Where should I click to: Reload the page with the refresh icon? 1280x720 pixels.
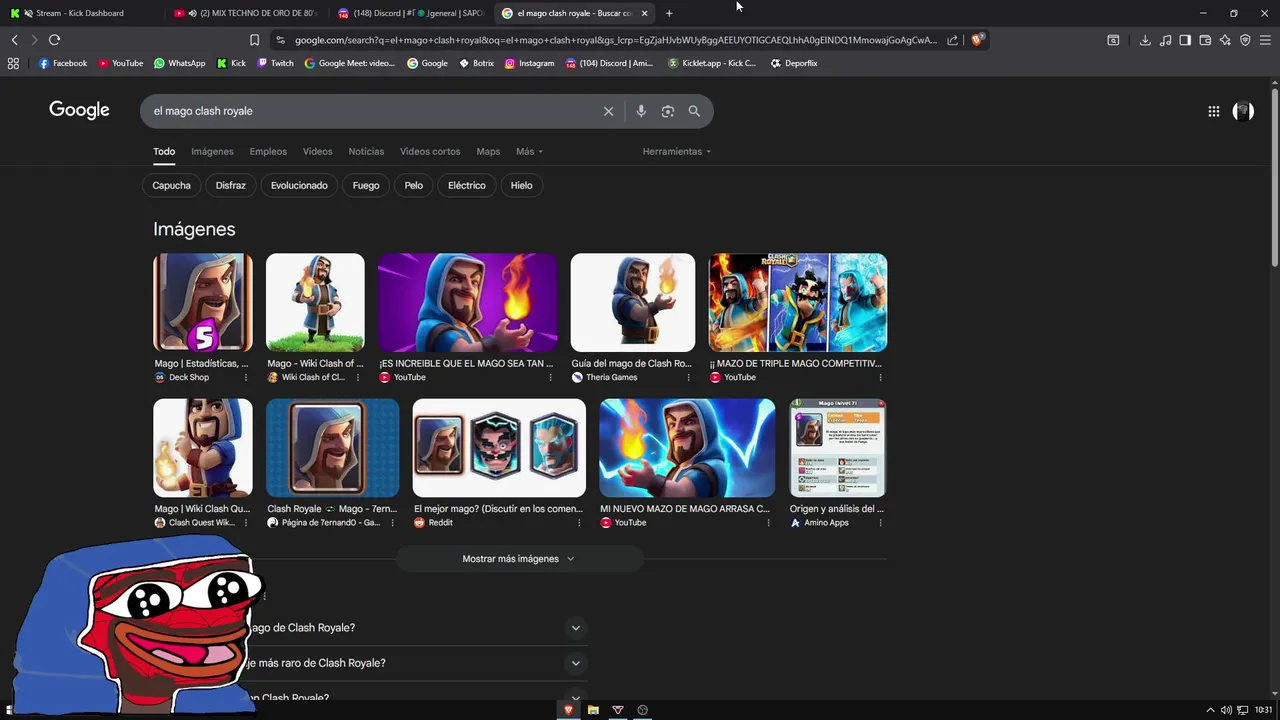[x=54, y=40]
